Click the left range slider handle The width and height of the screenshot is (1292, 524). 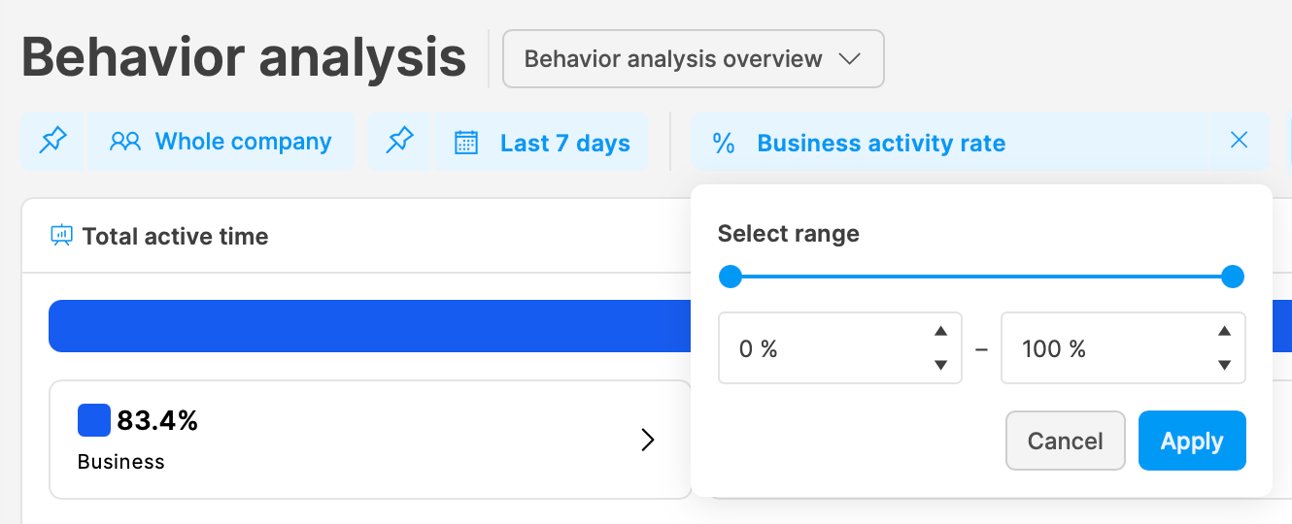click(x=731, y=277)
